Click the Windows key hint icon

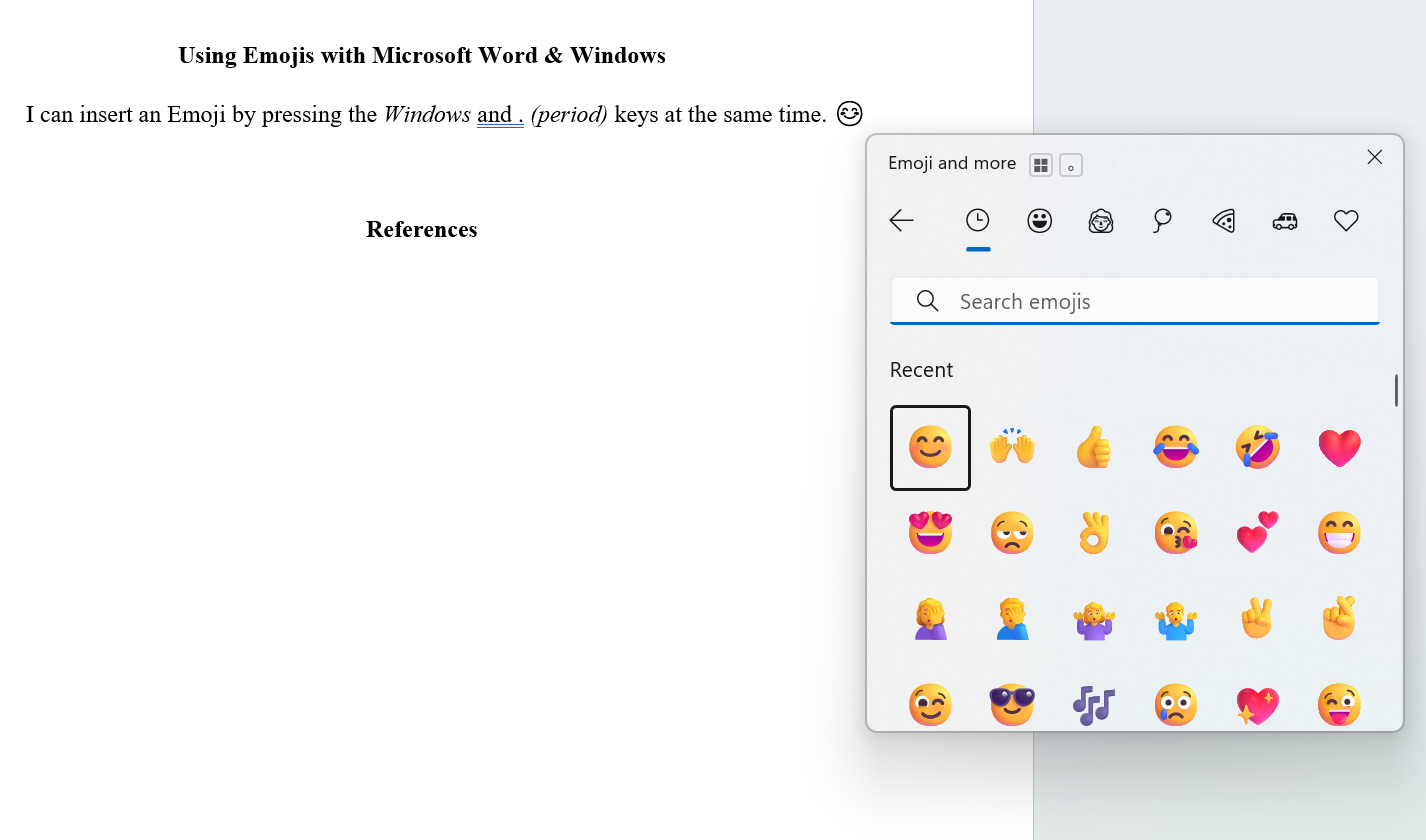1041,166
